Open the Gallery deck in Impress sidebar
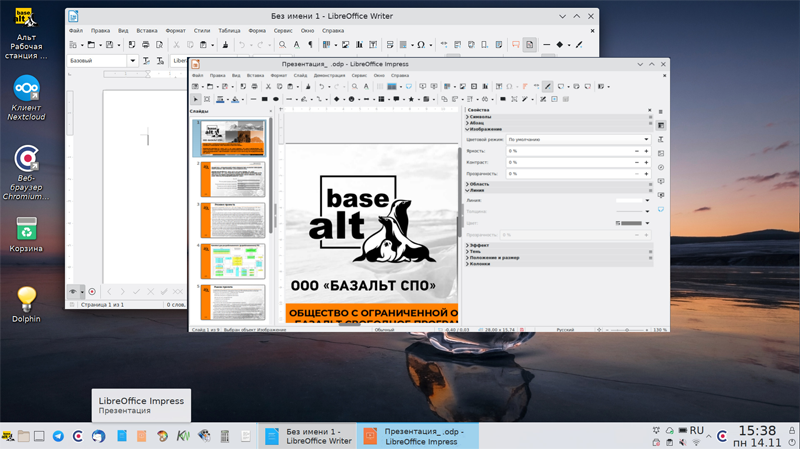This screenshot has width=800, height=449. (x=661, y=153)
